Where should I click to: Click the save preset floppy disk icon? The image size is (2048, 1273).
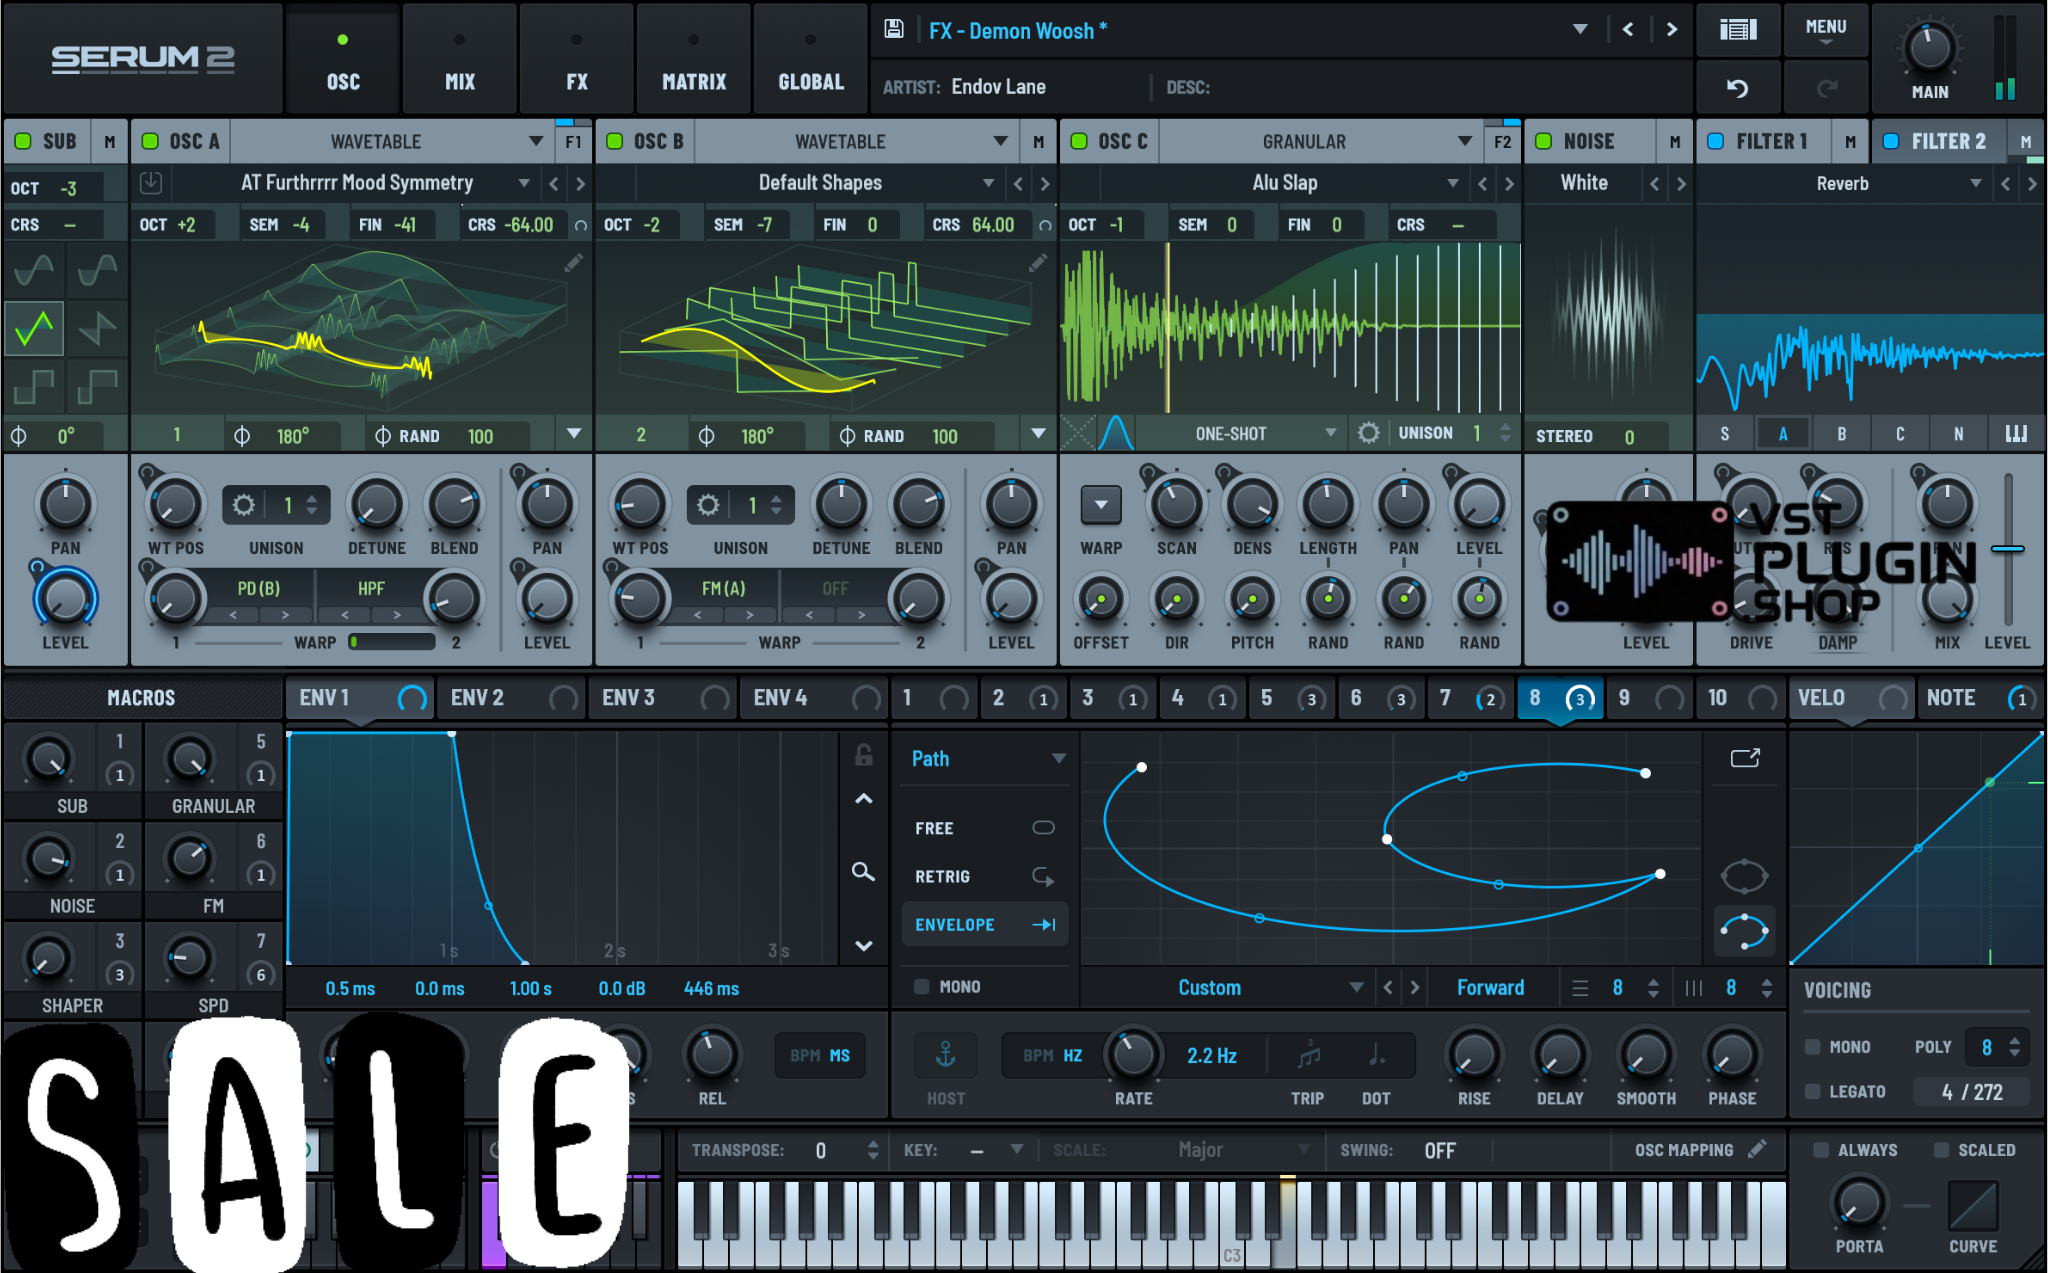coord(893,29)
